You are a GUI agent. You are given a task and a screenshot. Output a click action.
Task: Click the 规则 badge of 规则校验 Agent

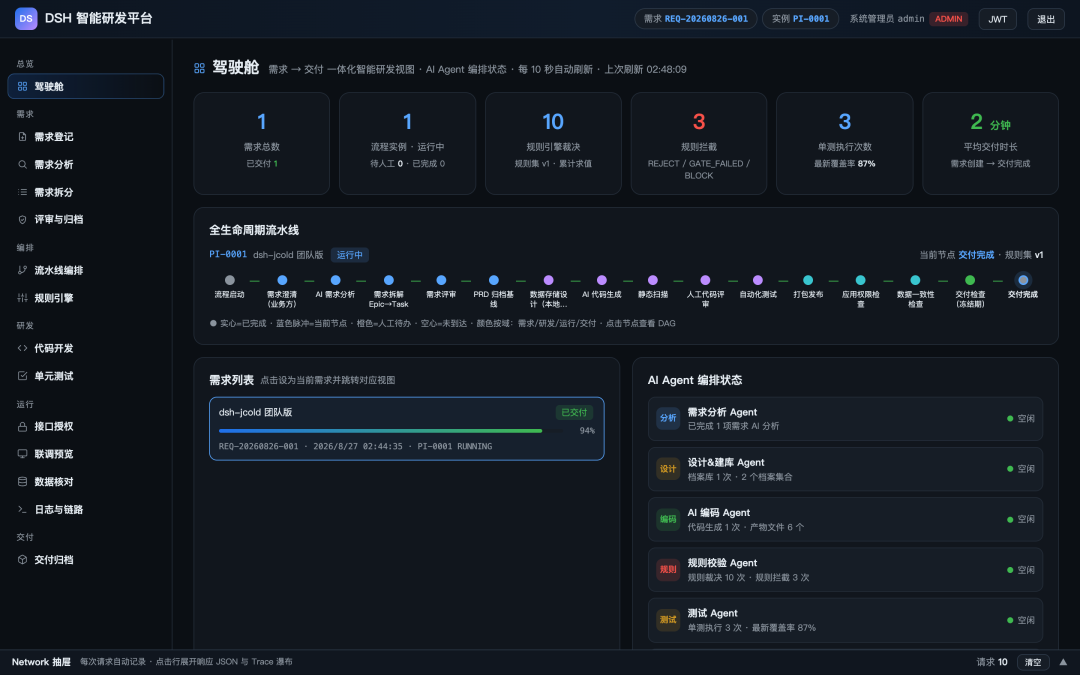[668, 570]
